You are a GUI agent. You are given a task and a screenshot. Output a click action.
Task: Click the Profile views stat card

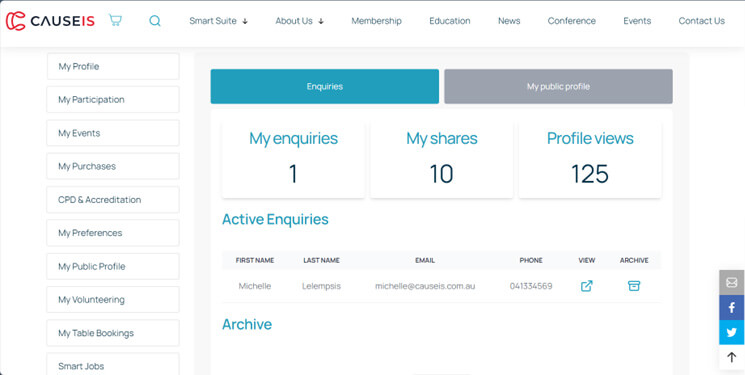point(590,160)
